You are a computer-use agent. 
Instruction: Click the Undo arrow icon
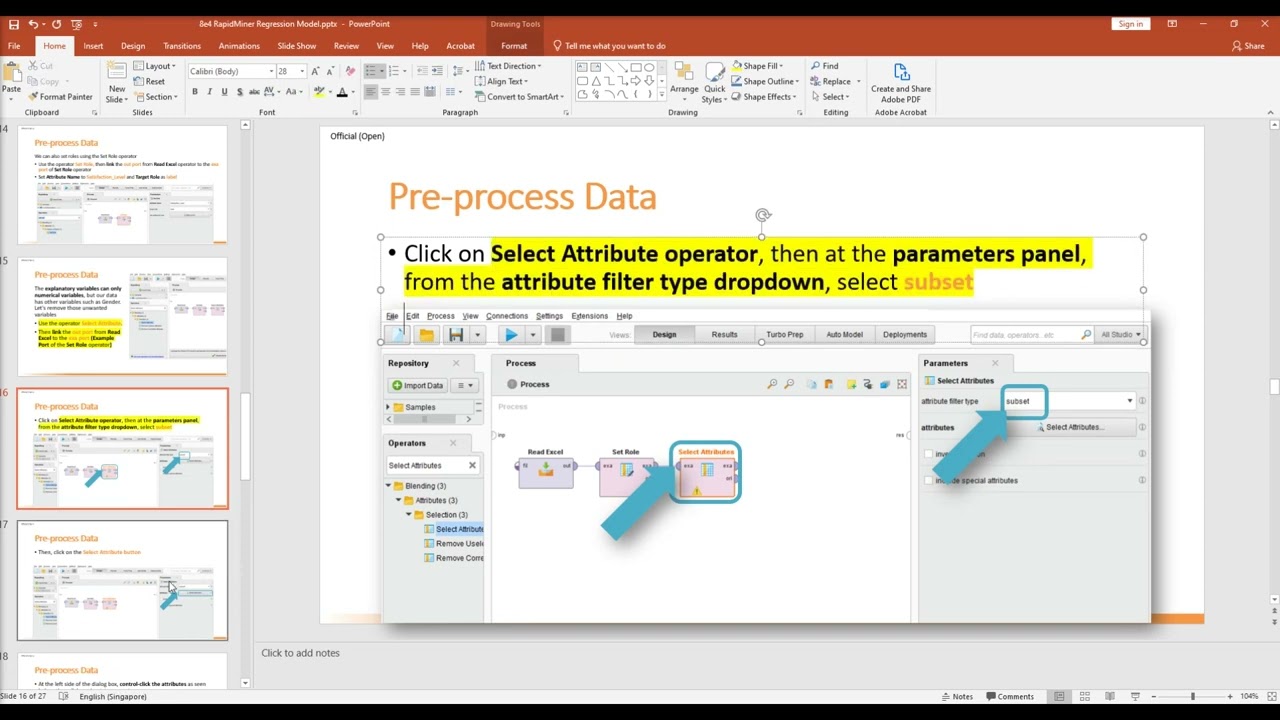(34, 24)
